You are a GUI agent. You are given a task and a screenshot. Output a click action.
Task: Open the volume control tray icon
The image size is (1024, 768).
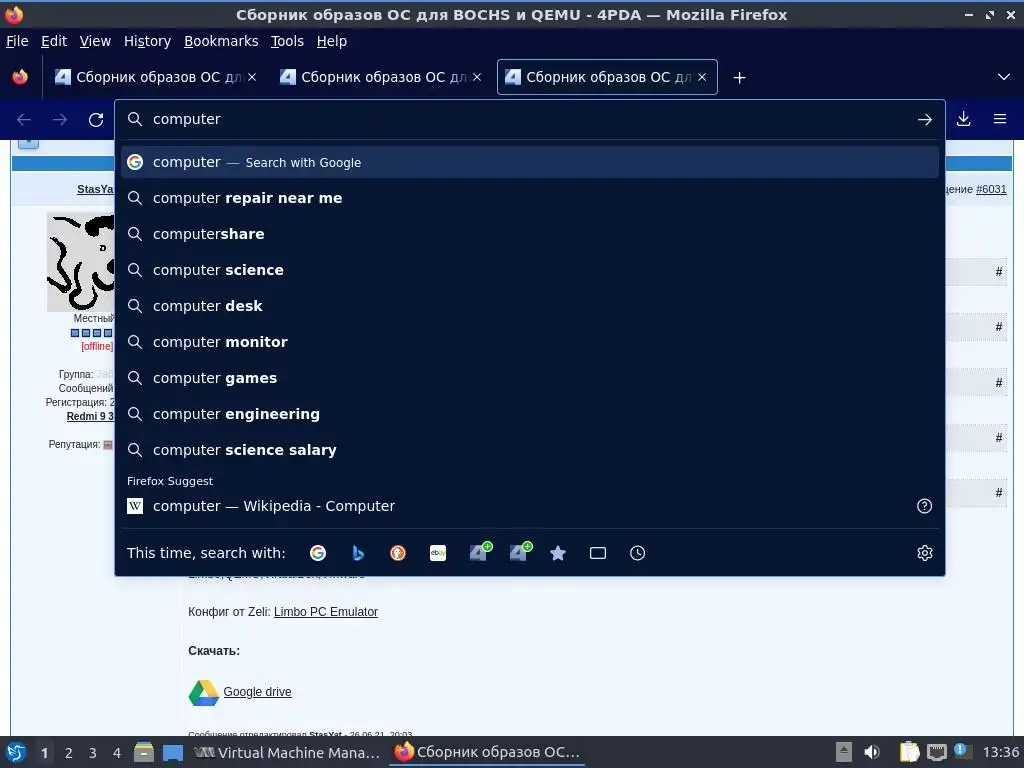872,752
